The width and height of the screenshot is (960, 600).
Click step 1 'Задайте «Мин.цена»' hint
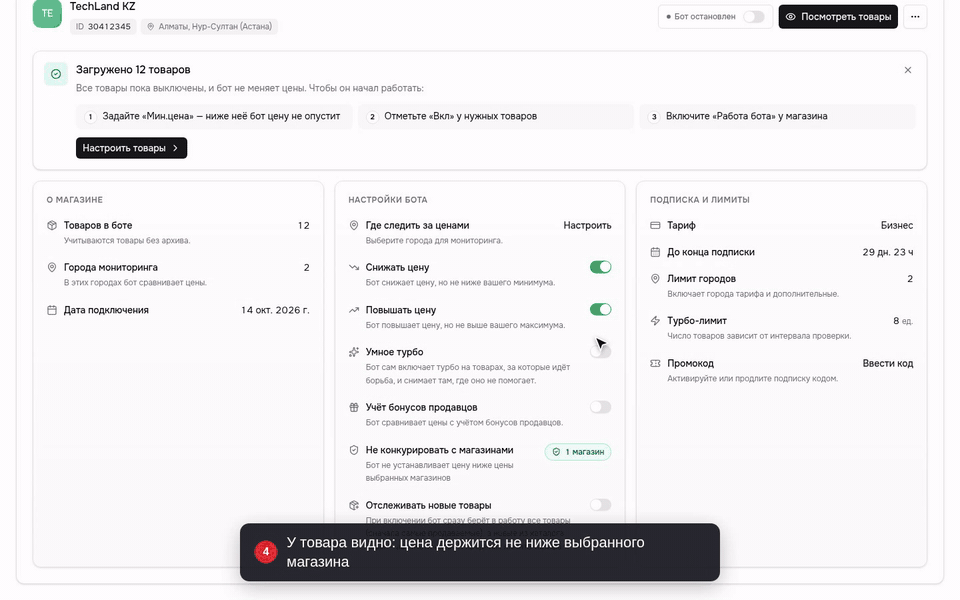pos(214,116)
